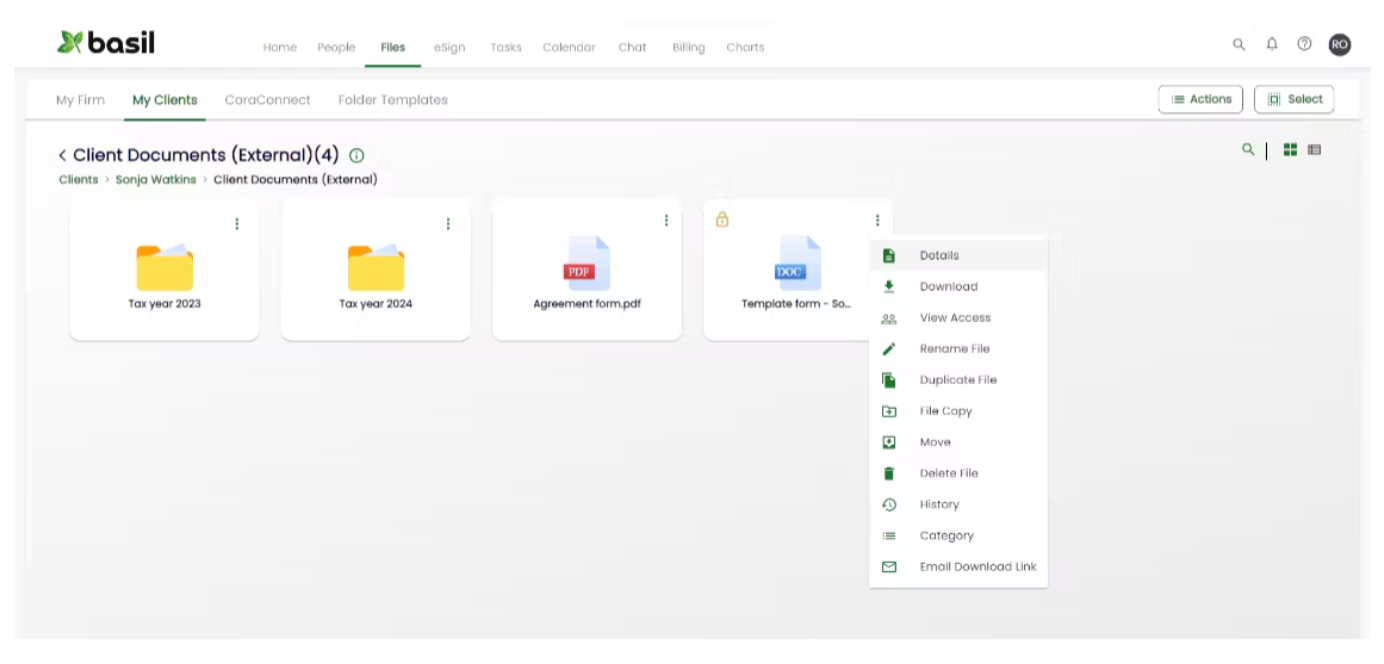
Task: Open the help question mark icon
Action: (1304, 44)
